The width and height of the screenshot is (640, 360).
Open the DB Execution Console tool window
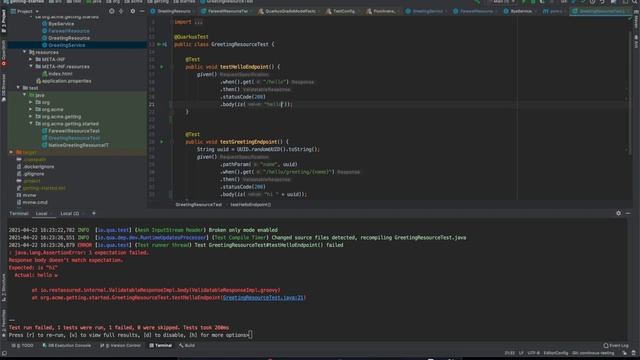[67, 345]
